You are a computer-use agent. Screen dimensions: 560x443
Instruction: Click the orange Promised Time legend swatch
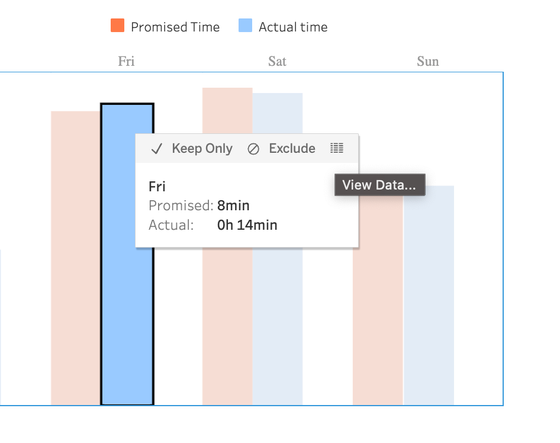tap(118, 26)
